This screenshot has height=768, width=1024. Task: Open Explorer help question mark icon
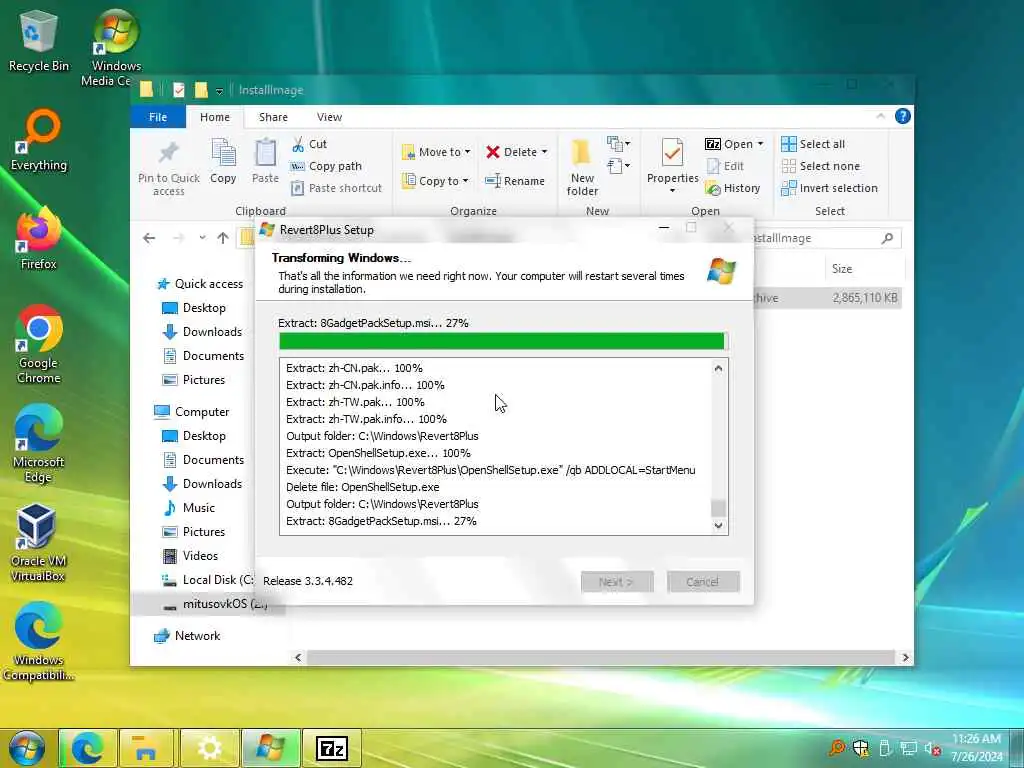pyautogui.click(x=903, y=116)
